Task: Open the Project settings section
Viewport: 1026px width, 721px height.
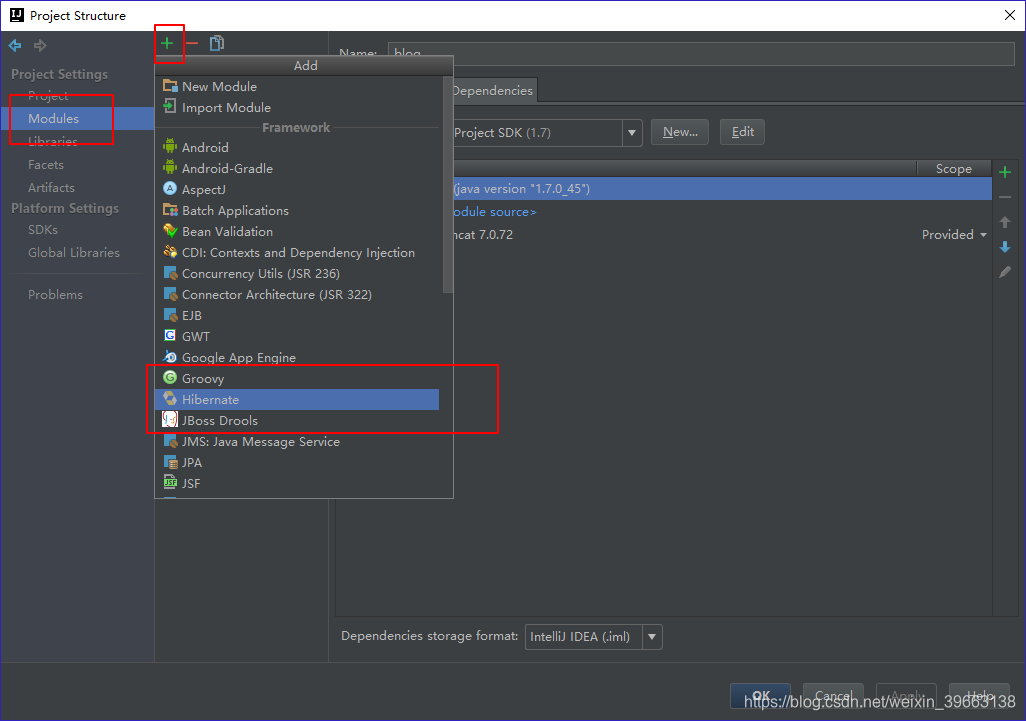Action: click(48, 96)
